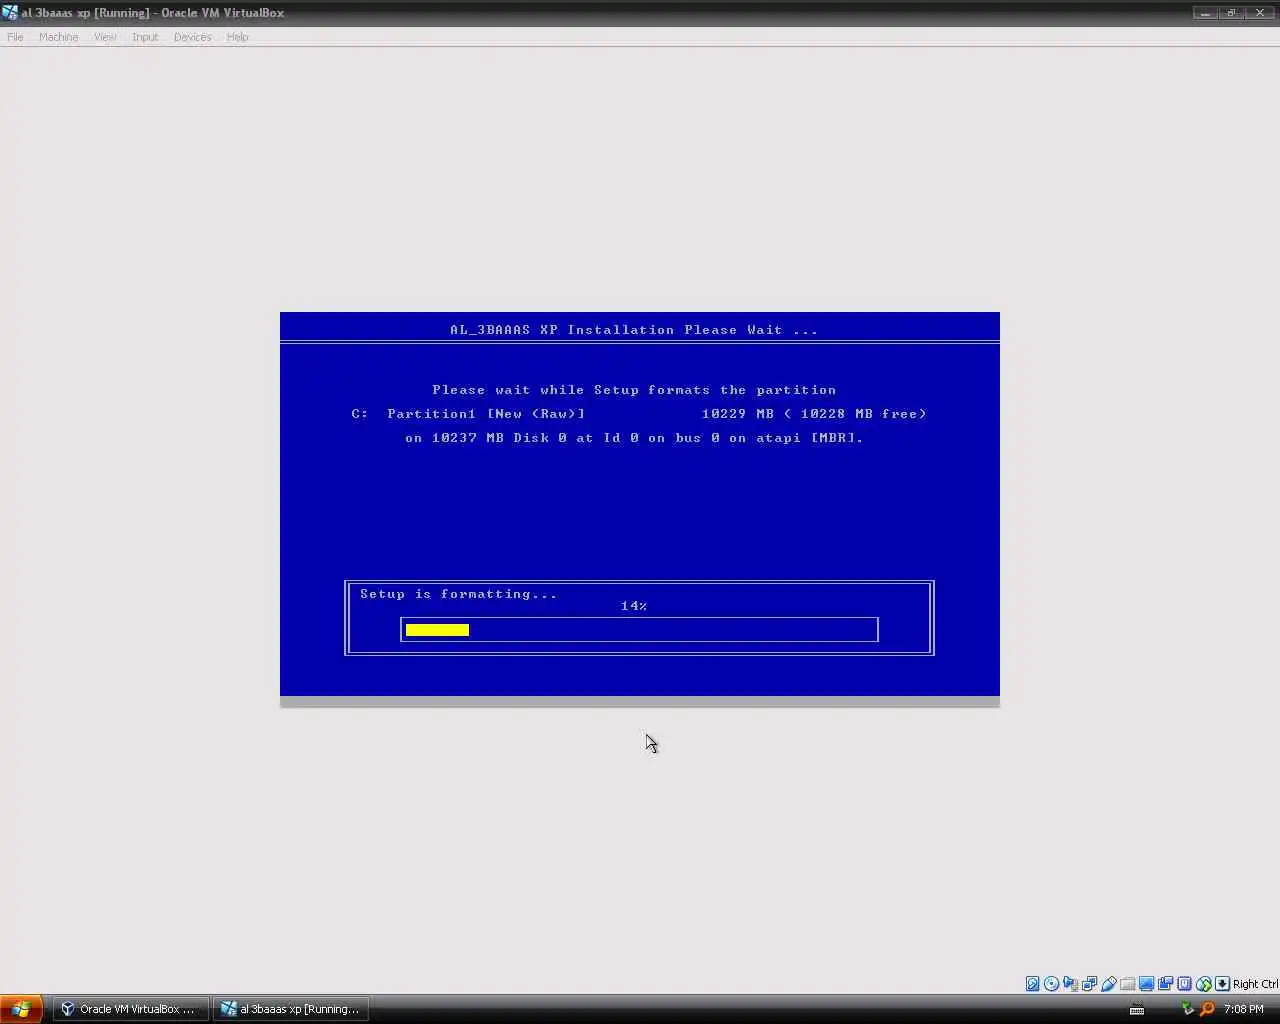Click the recording status icon
This screenshot has height=1024, width=1280.
[x=1165, y=984]
